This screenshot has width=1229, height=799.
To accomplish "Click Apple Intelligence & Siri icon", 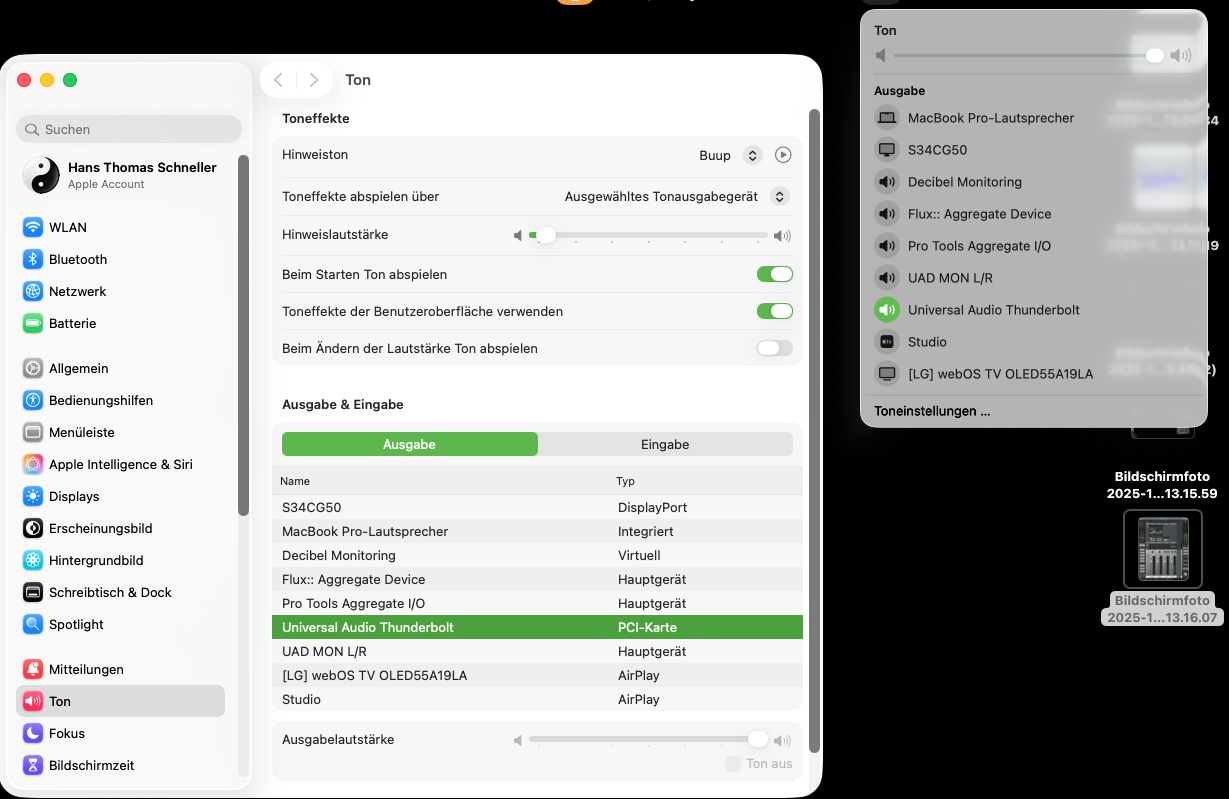I will coord(33,464).
